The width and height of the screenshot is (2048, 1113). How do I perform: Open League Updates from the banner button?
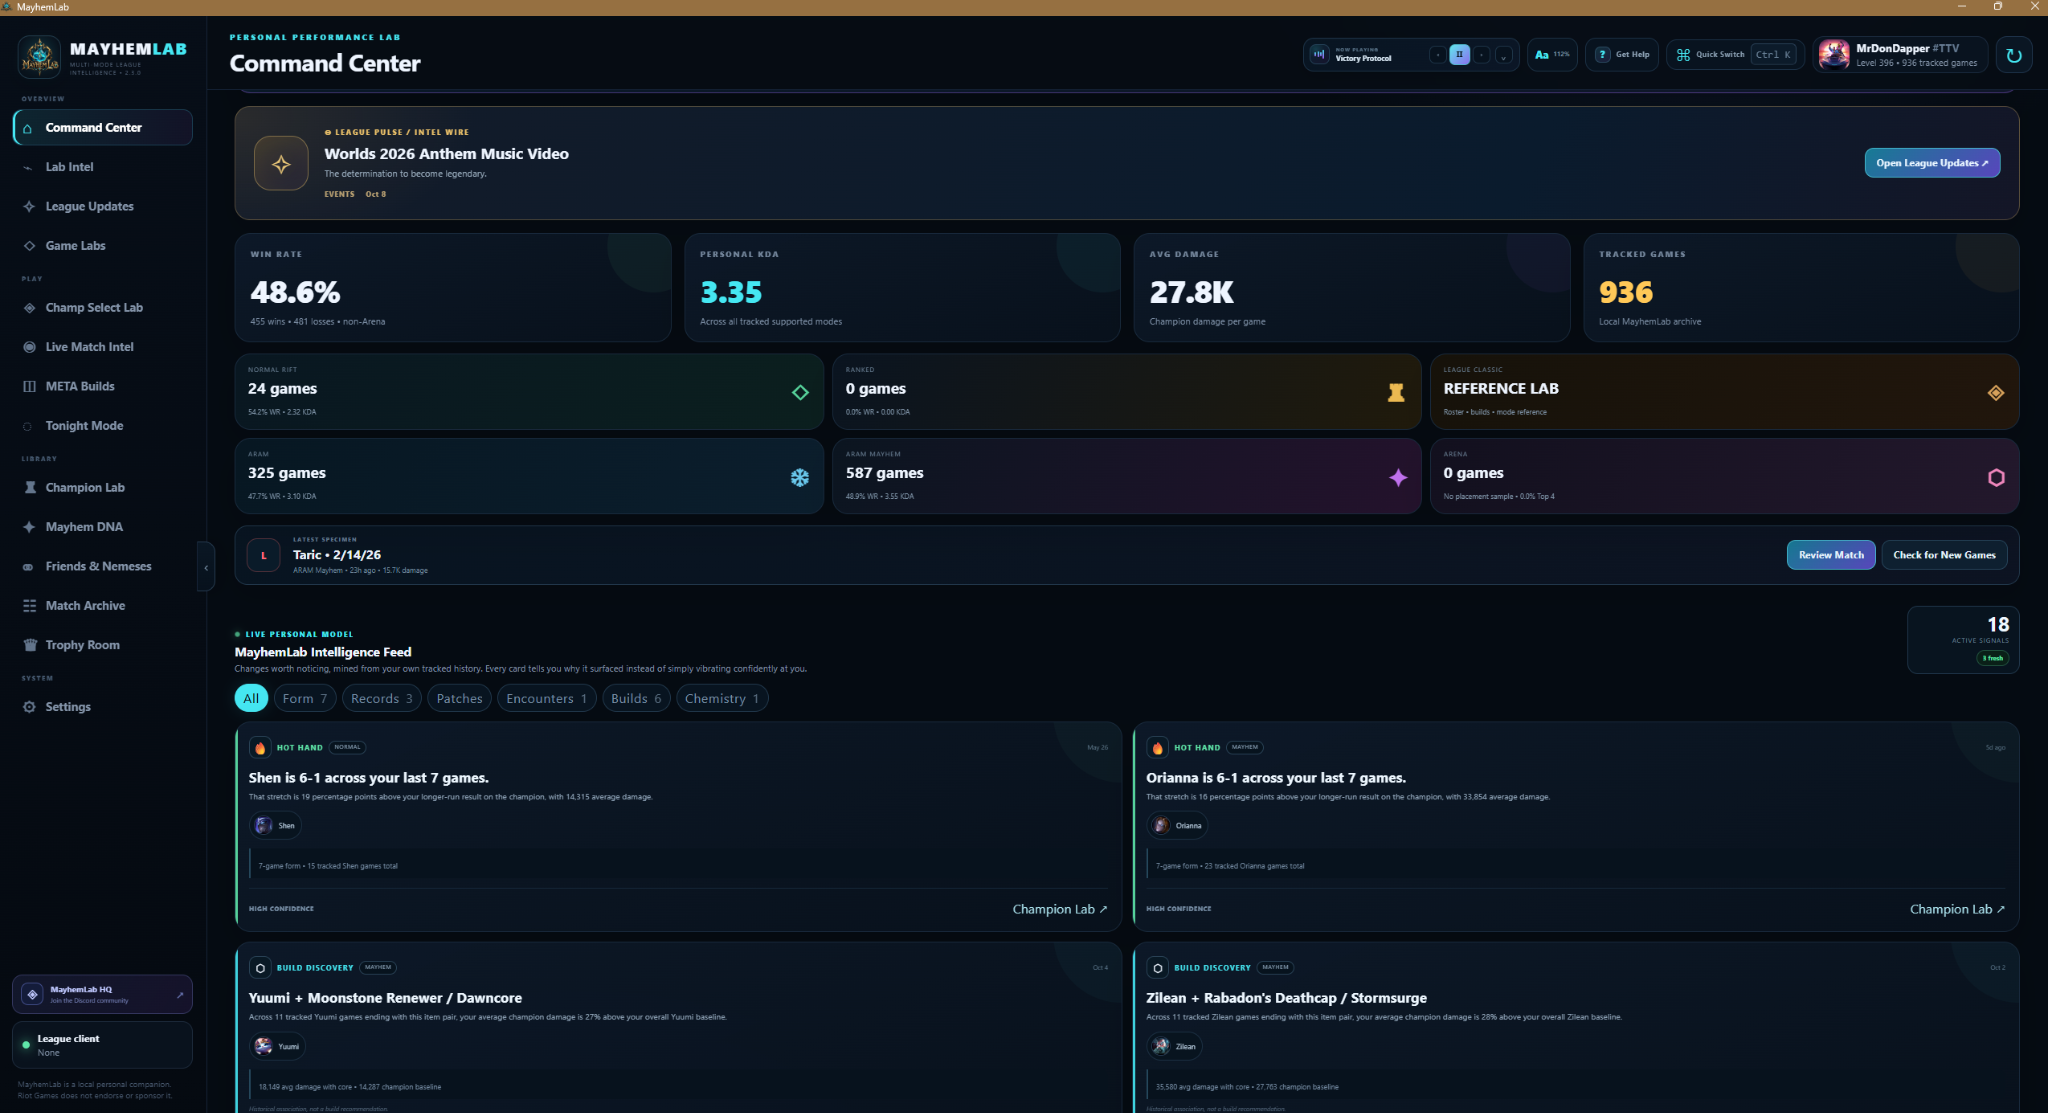point(1932,163)
